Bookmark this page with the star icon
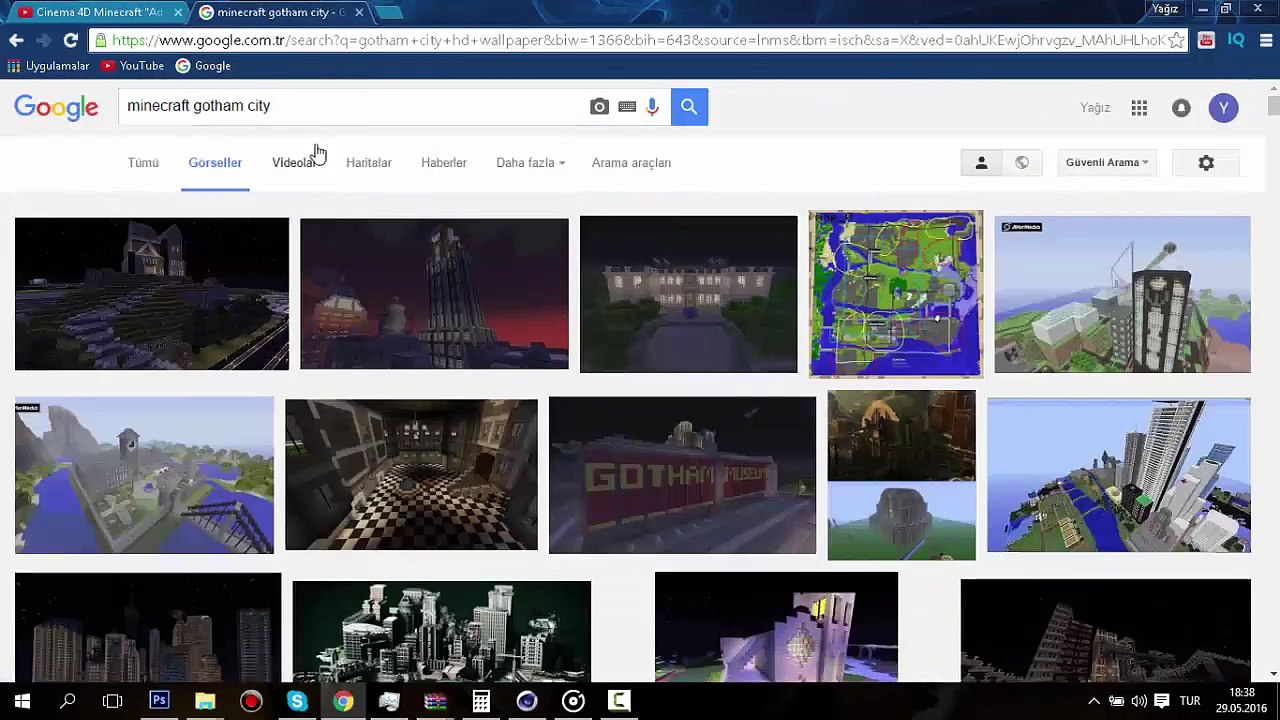This screenshot has width=1280, height=720. [x=1176, y=40]
